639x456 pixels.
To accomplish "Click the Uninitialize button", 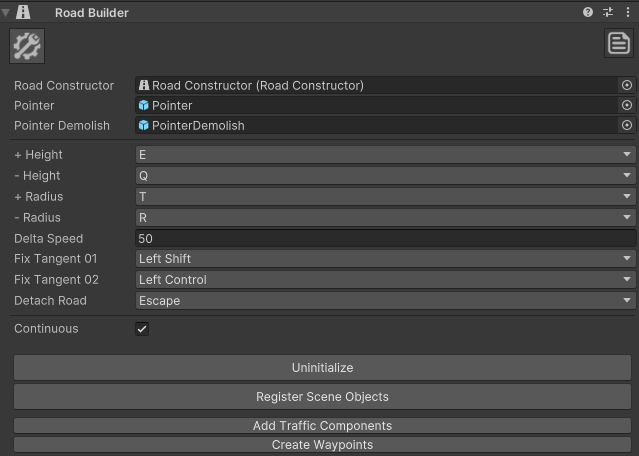I will click(322, 368).
